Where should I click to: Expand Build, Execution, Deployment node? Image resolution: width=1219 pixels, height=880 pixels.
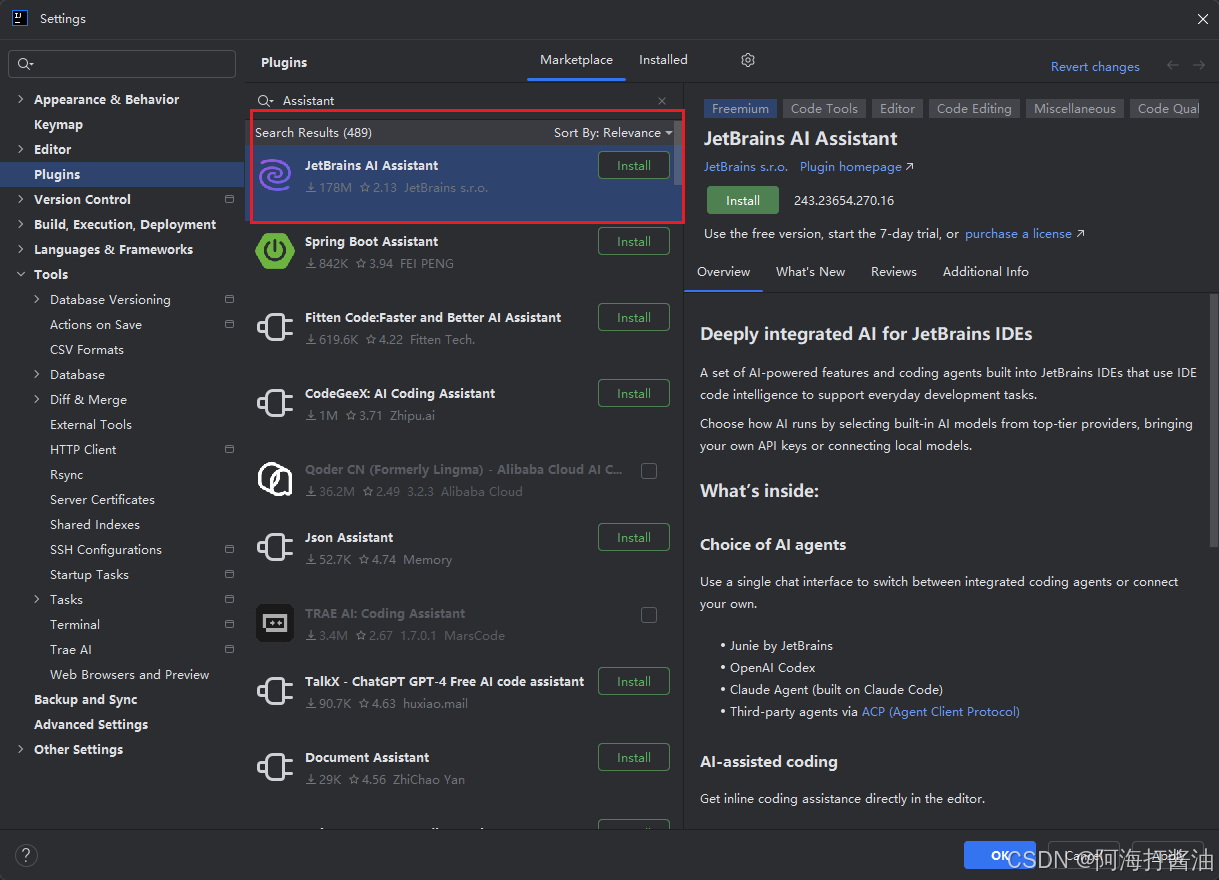tap(21, 225)
